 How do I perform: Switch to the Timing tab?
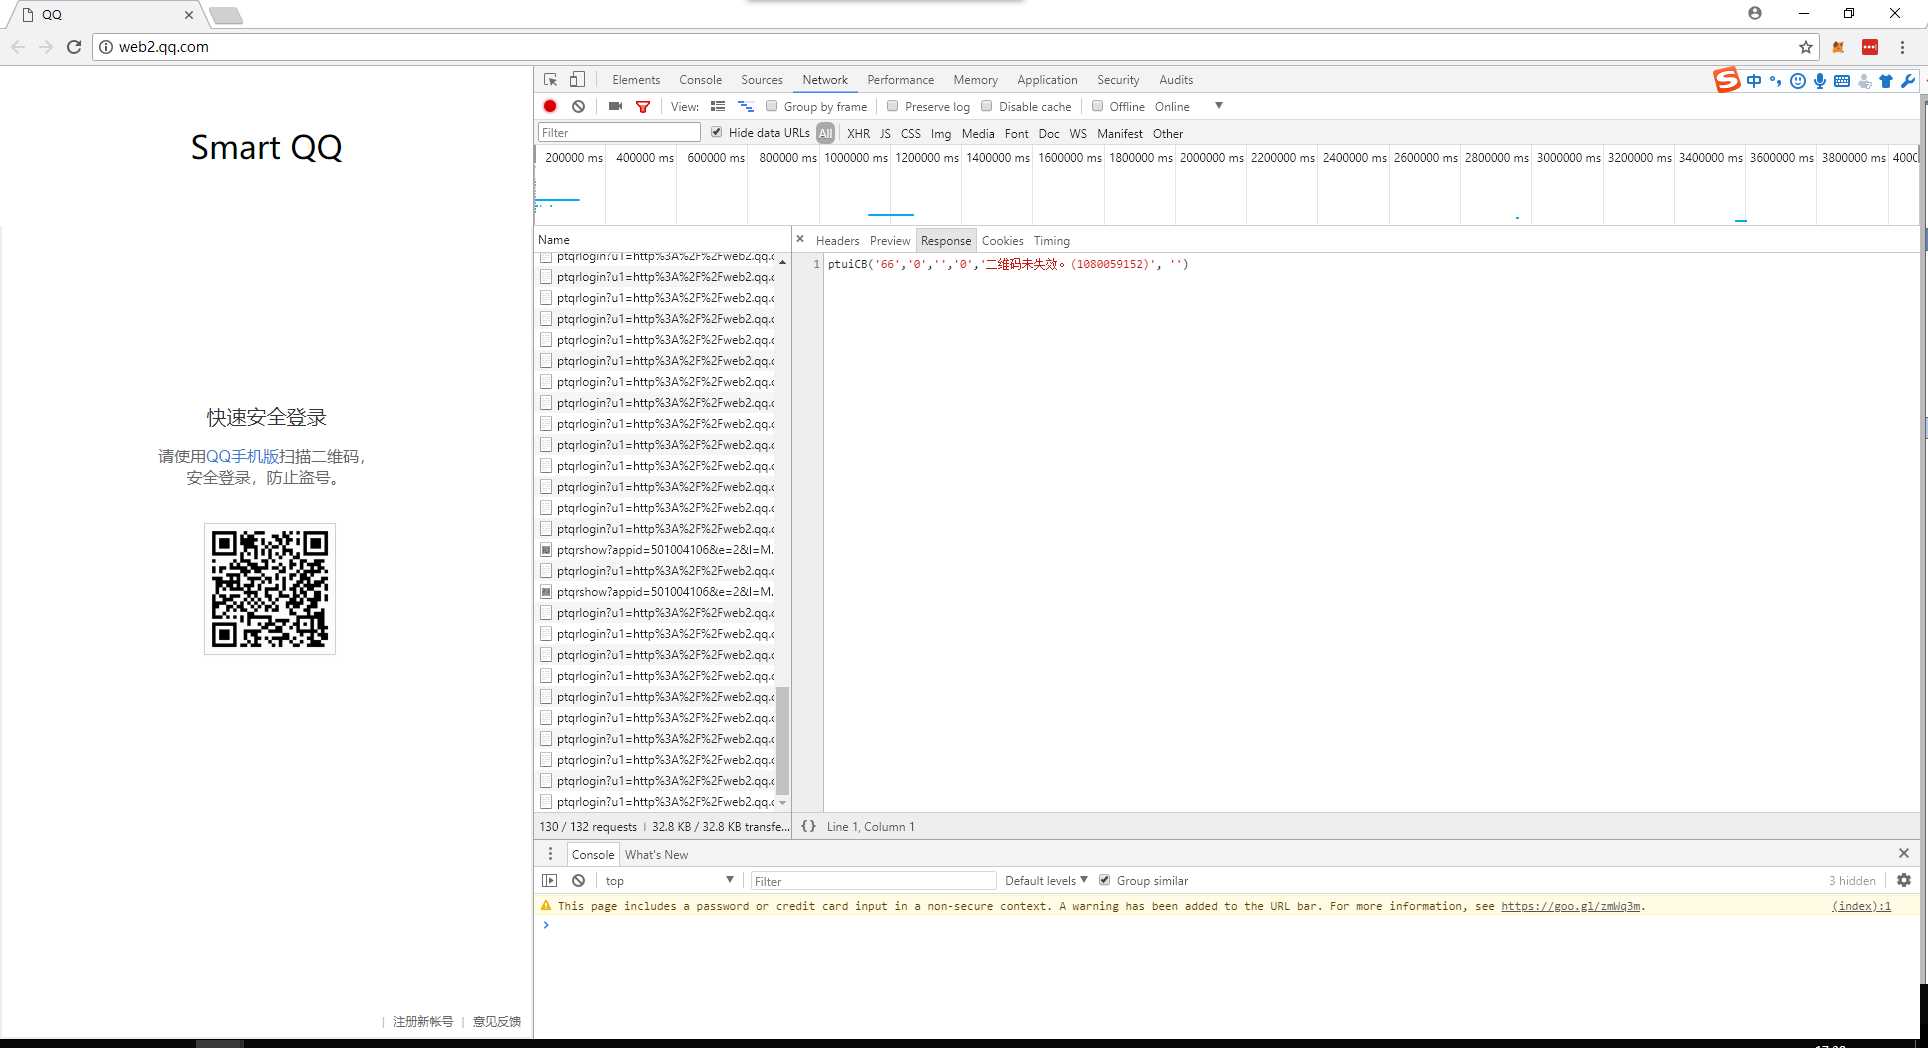[1051, 240]
